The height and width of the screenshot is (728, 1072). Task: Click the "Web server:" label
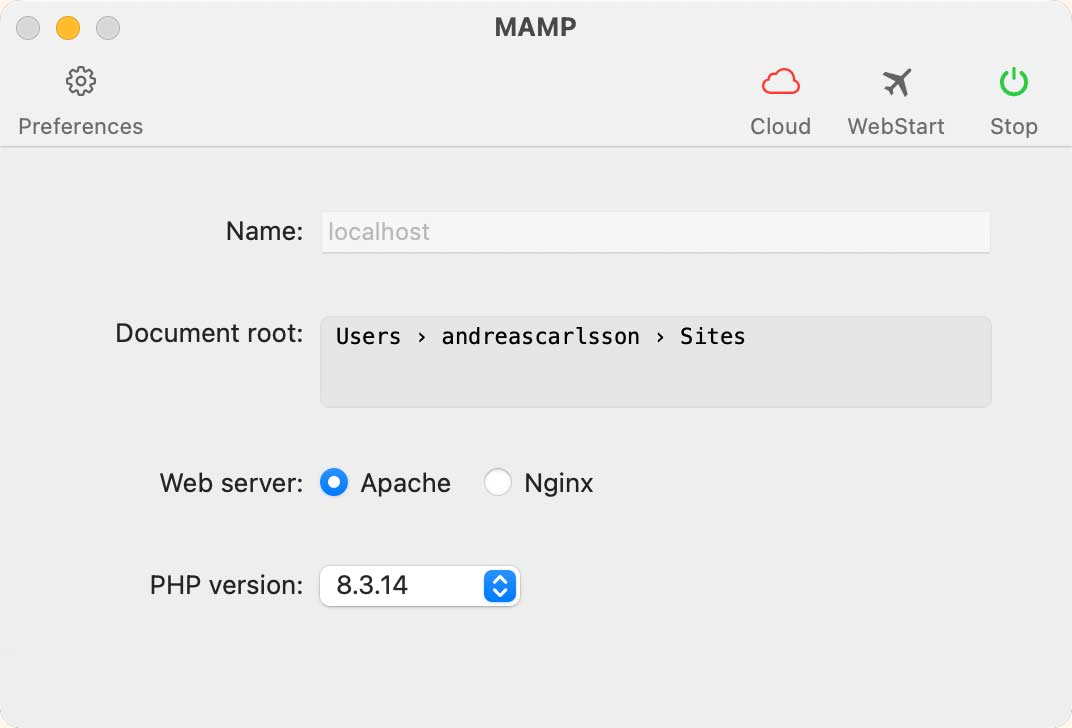coord(231,483)
